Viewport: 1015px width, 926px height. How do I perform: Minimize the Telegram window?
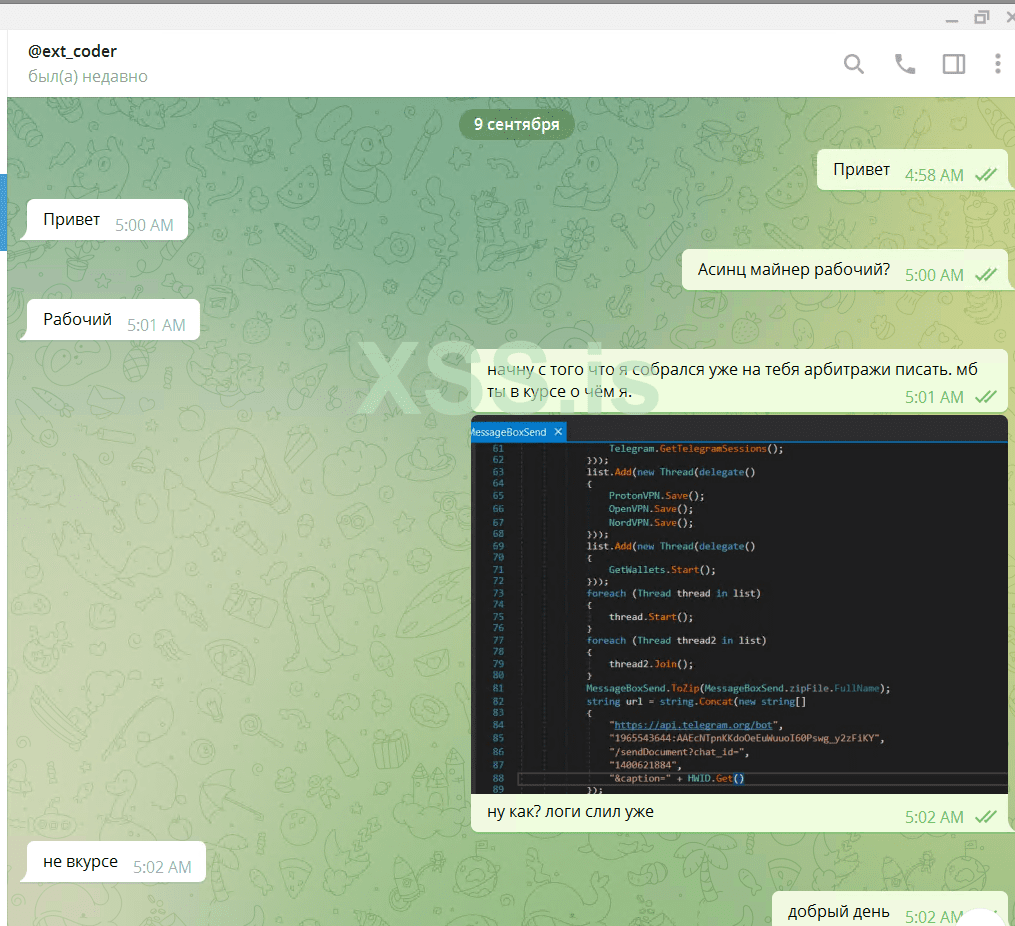951,21
